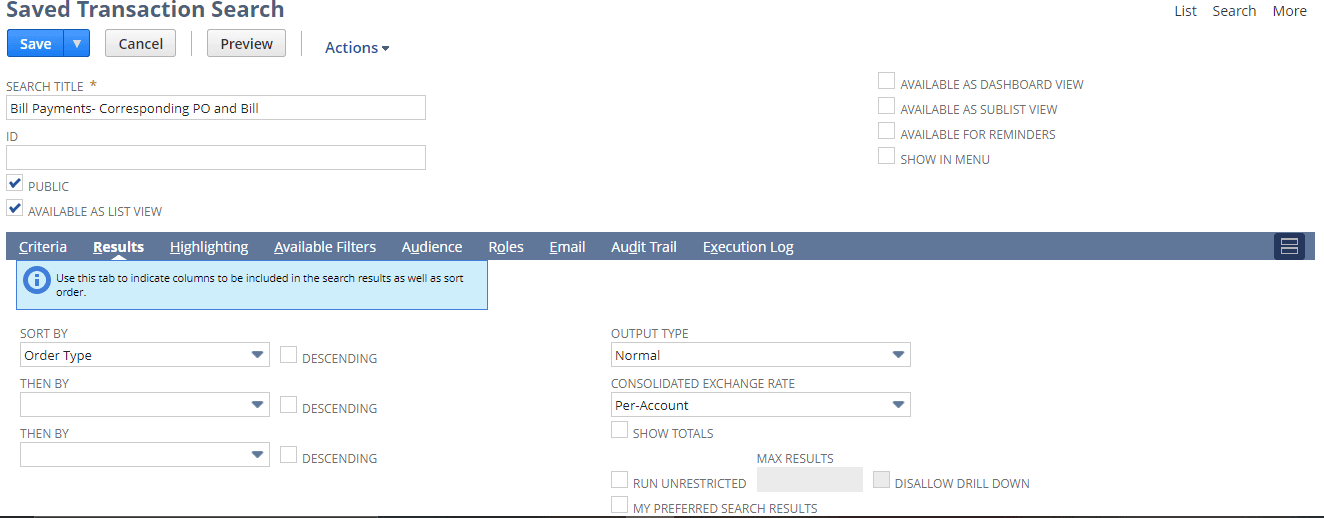Click the Save button

(x=35, y=43)
